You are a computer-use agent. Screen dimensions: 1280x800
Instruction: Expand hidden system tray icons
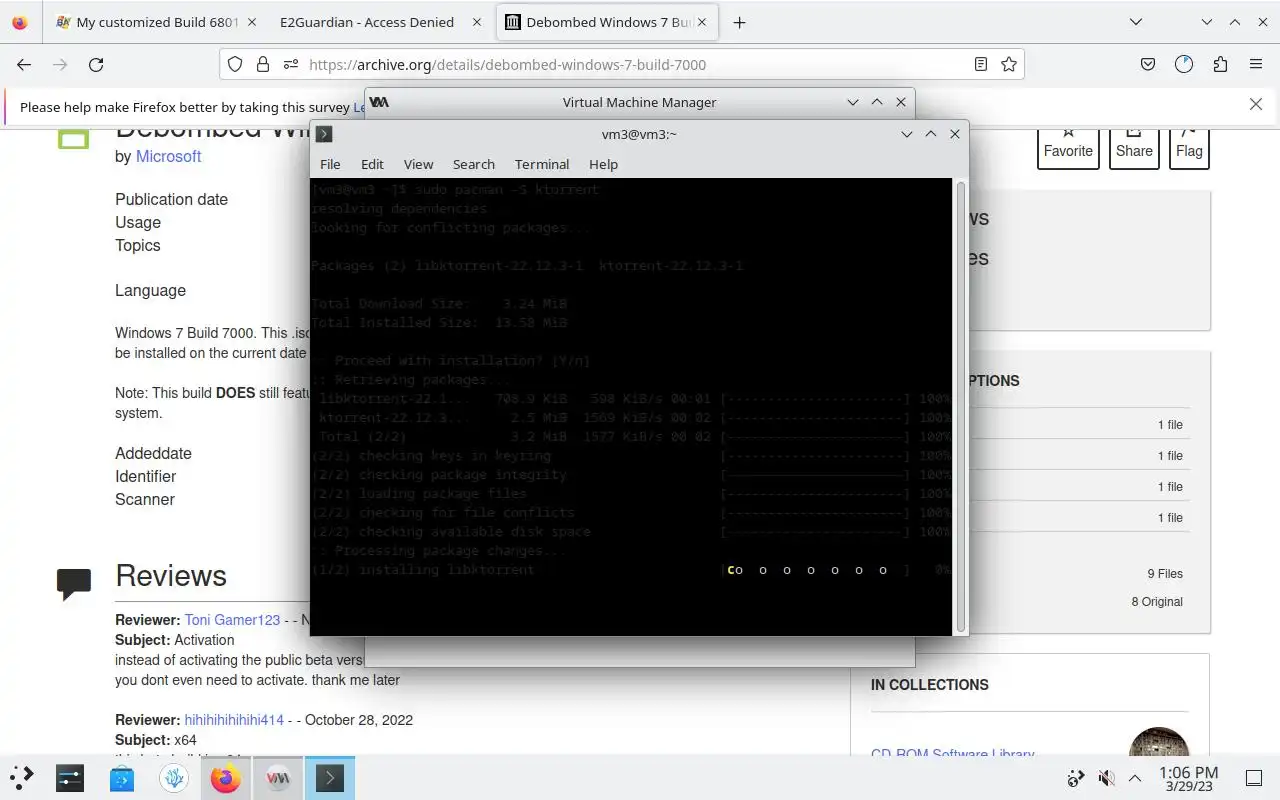click(x=1135, y=778)
